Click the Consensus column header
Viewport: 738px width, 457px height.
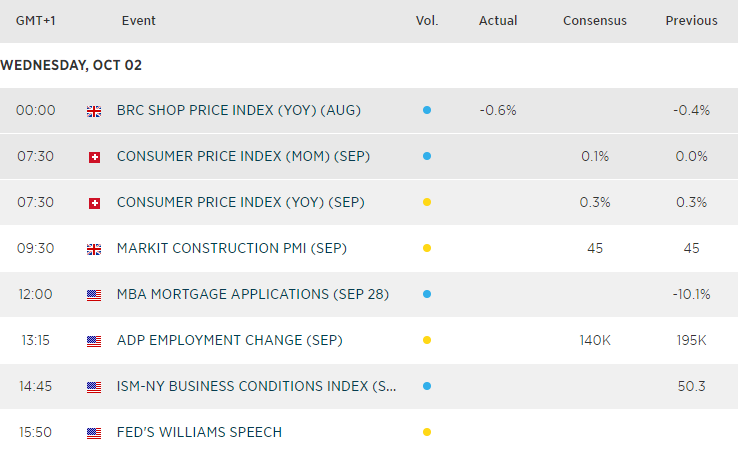point(595,21)
